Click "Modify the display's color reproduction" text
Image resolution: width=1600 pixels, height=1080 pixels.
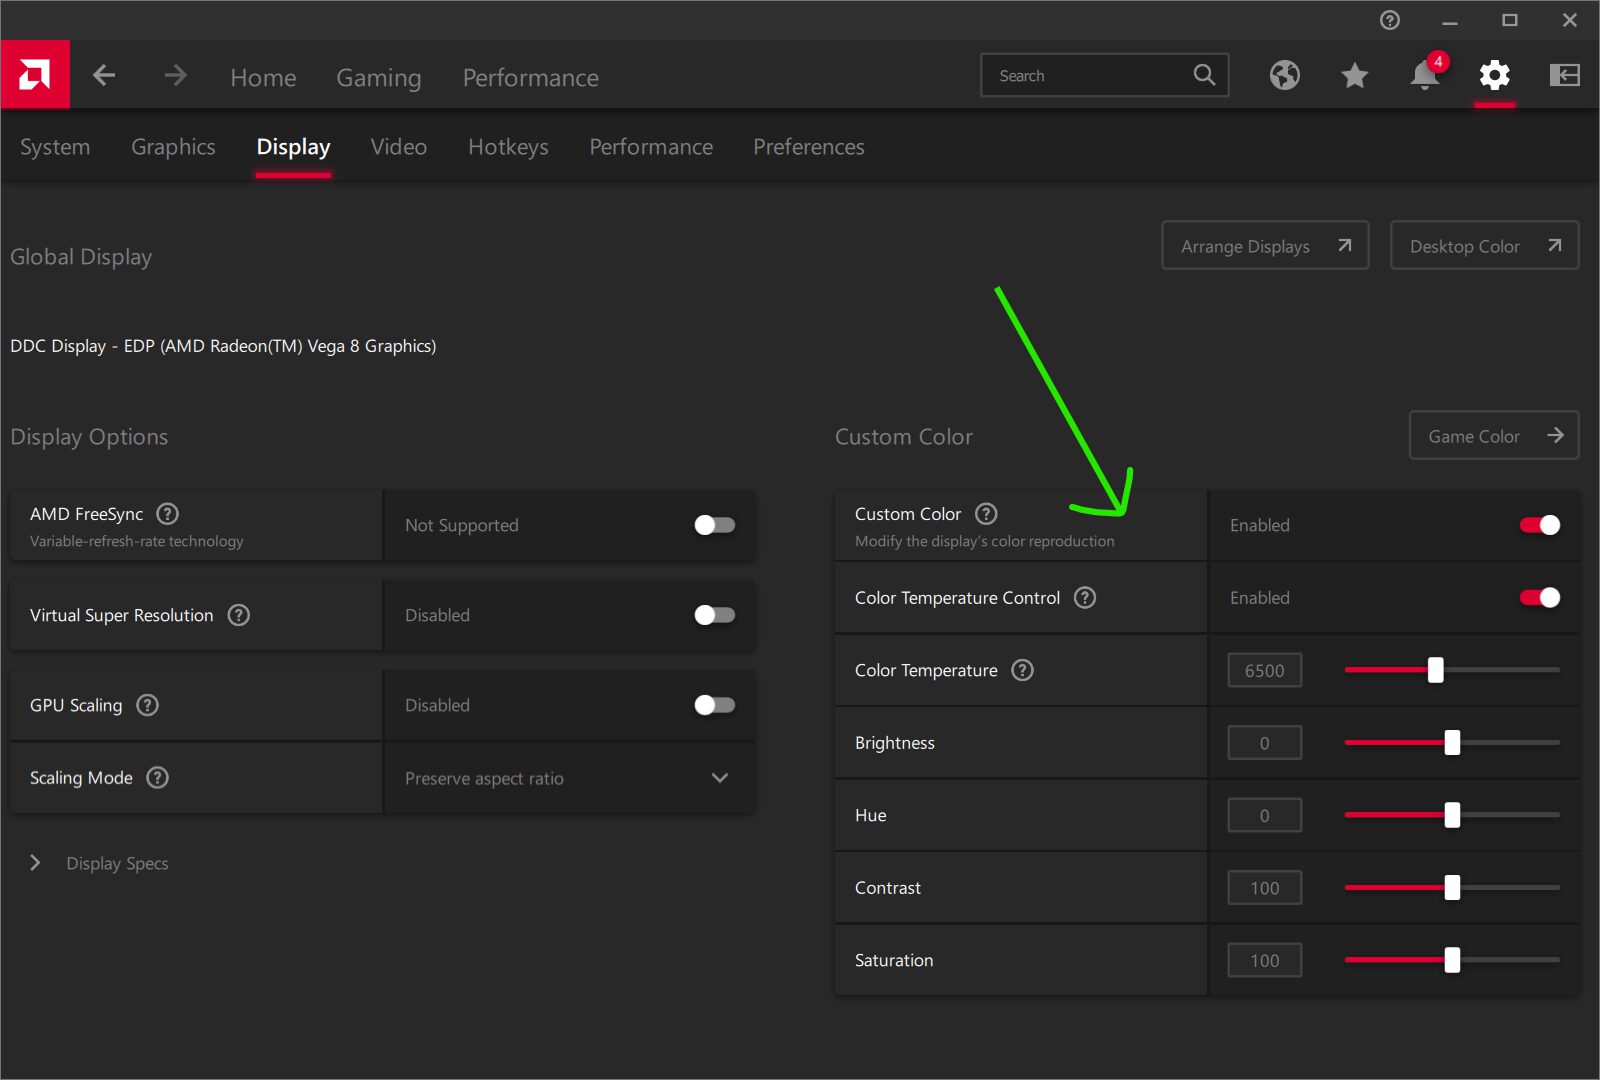click(984, 541)
